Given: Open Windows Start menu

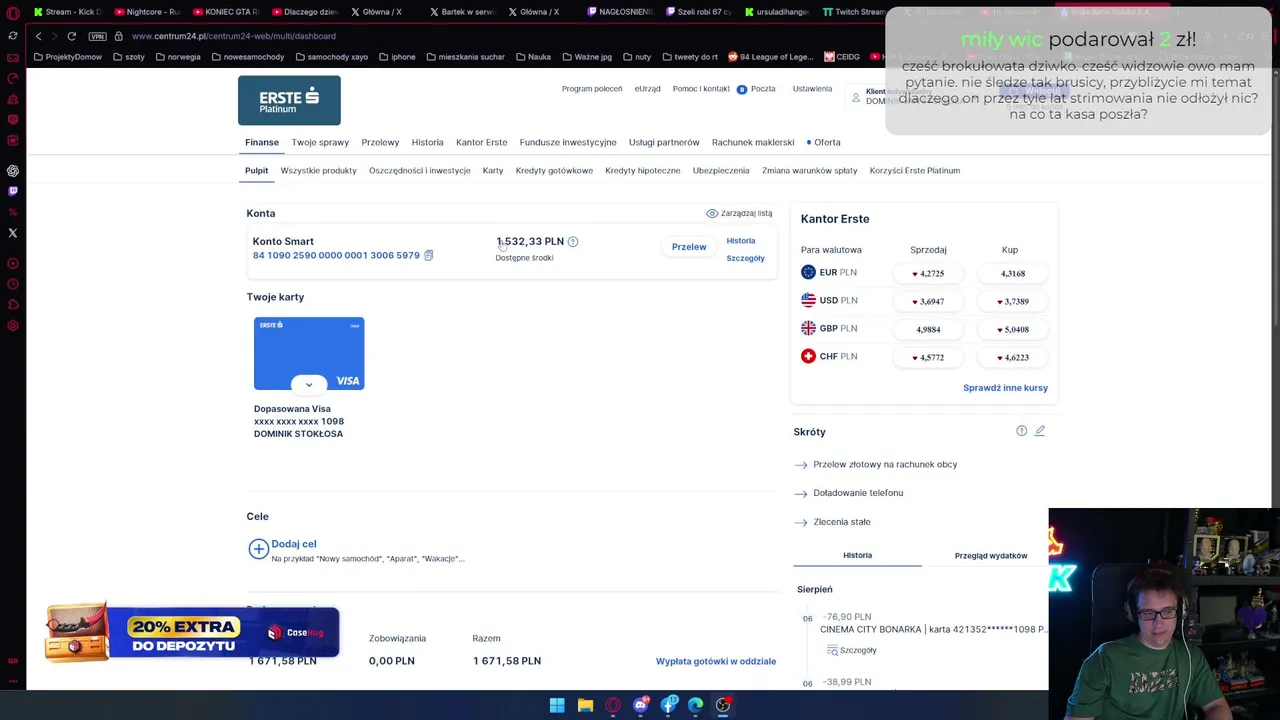Looking at the screenshot, I should pyautogui.click(x=557, y=706).
